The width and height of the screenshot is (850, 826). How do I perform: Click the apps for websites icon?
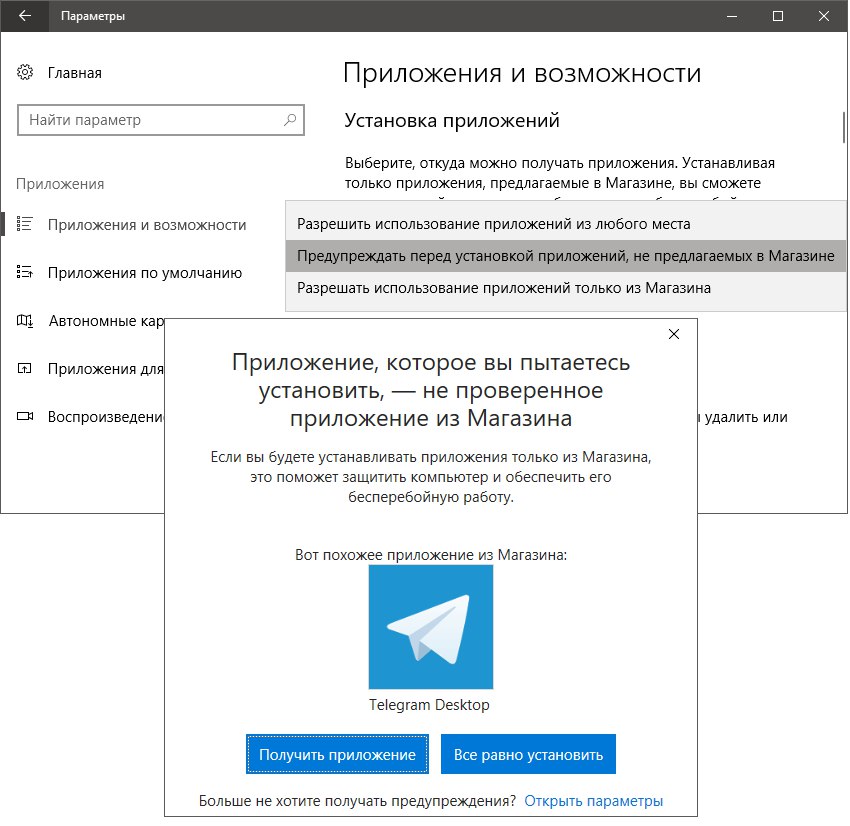click(x=24, y=369)
